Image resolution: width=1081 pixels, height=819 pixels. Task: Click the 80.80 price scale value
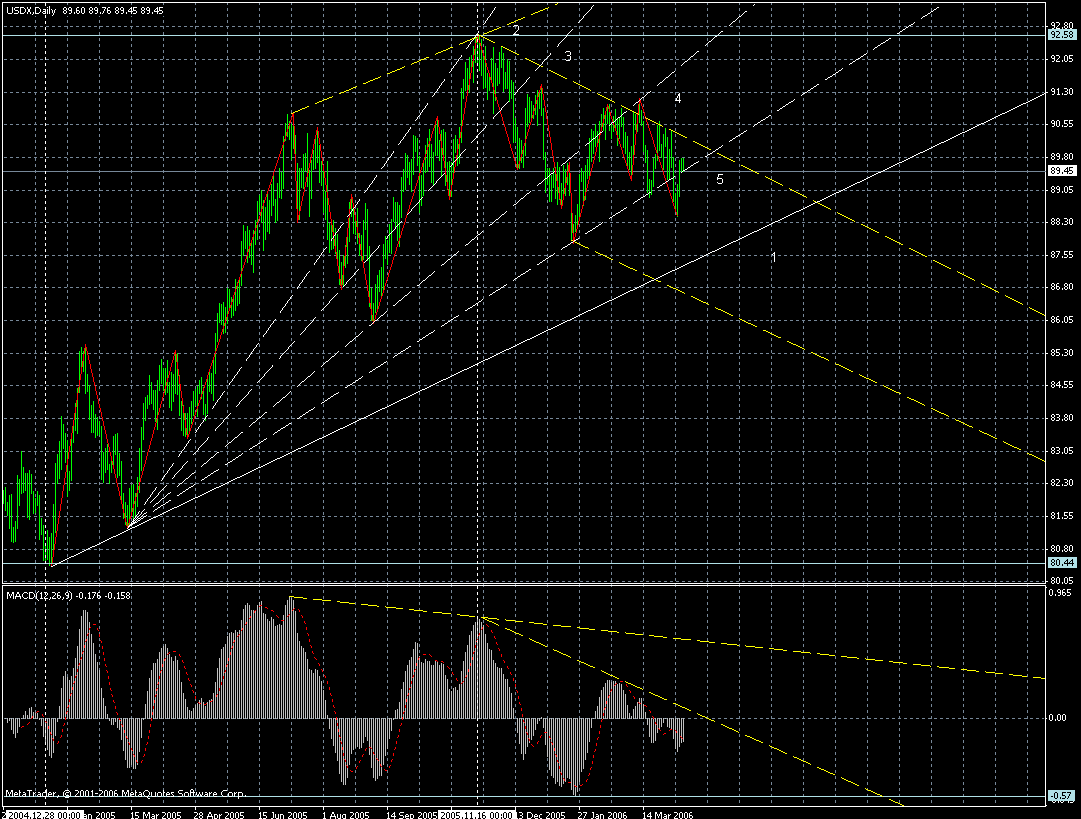(1062, 549)
